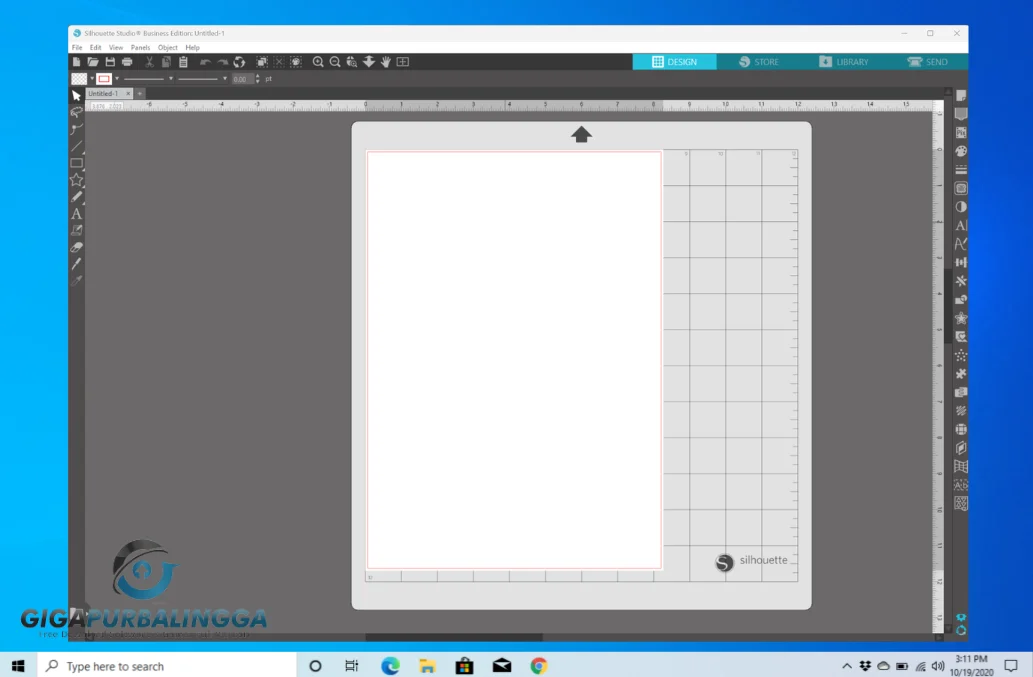
Task: Select the Untitled-1 document tab
Action: coord(103,94)
